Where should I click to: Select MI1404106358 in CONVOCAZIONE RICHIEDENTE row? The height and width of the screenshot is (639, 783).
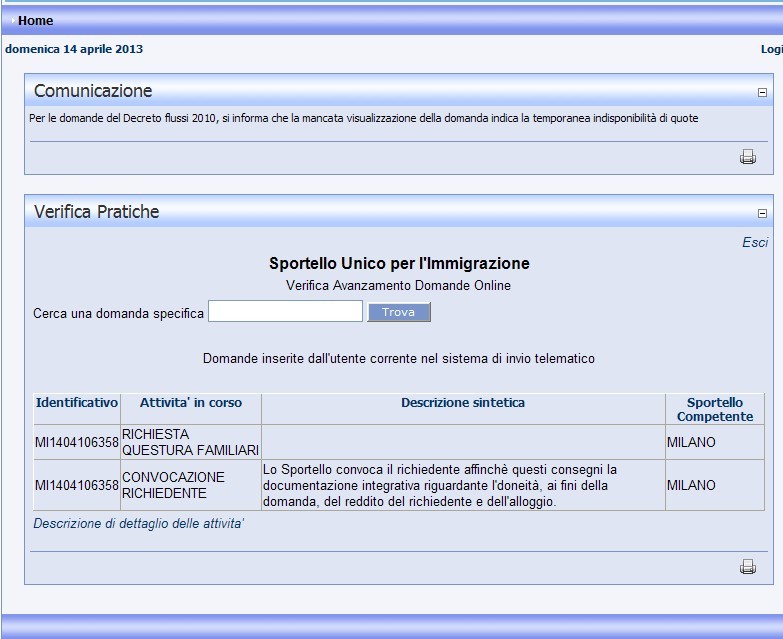pyautogui.click(x=77, y=485)
